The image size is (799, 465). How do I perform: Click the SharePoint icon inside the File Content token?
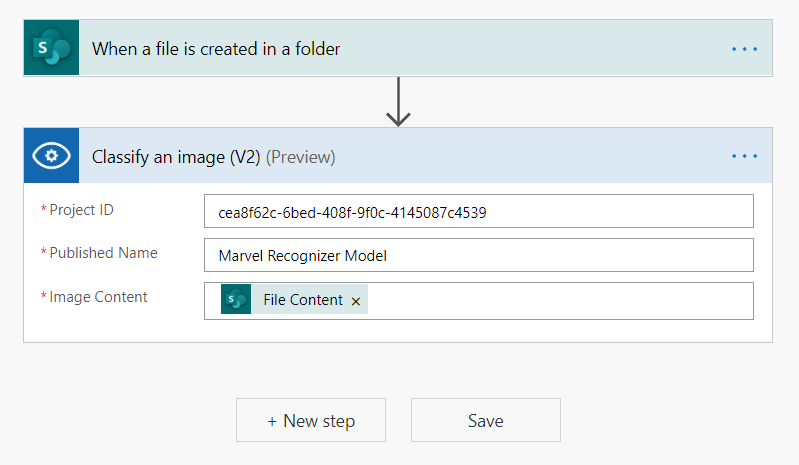(236, 300)
